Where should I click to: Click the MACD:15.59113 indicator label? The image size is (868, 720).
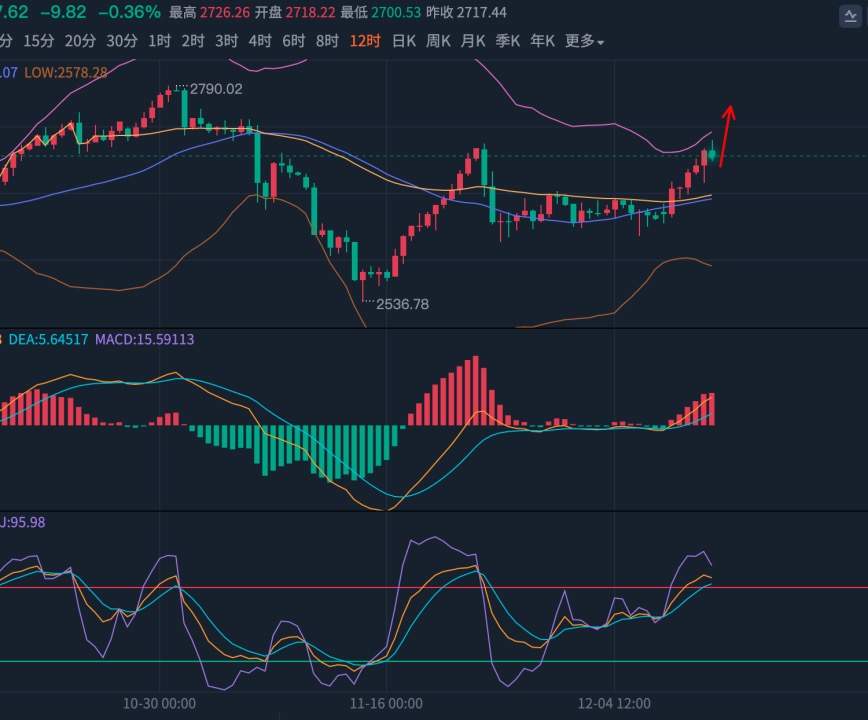coord(144,339)
